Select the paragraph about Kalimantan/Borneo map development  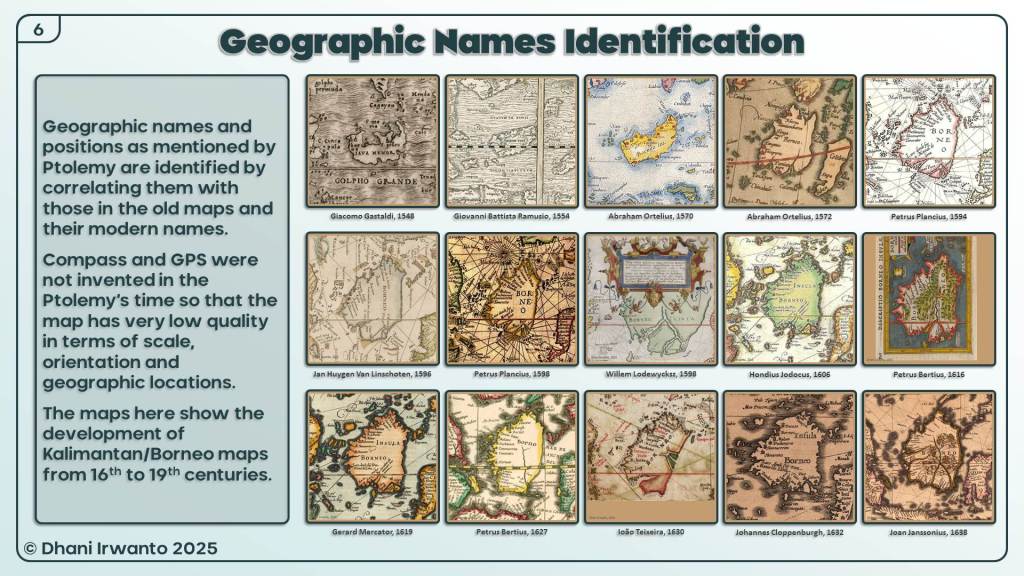(x=157, y=444)
